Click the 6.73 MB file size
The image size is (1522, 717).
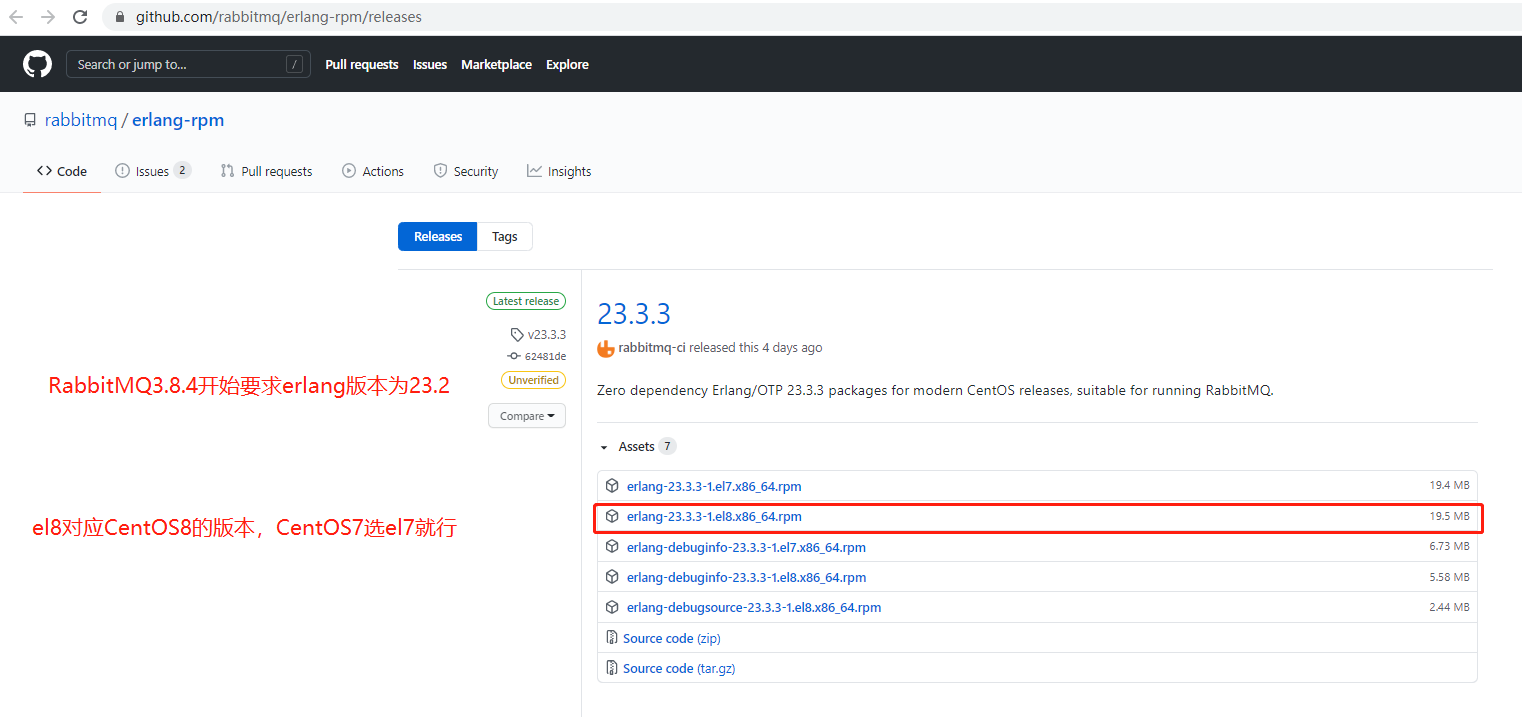click(1449, 546)
